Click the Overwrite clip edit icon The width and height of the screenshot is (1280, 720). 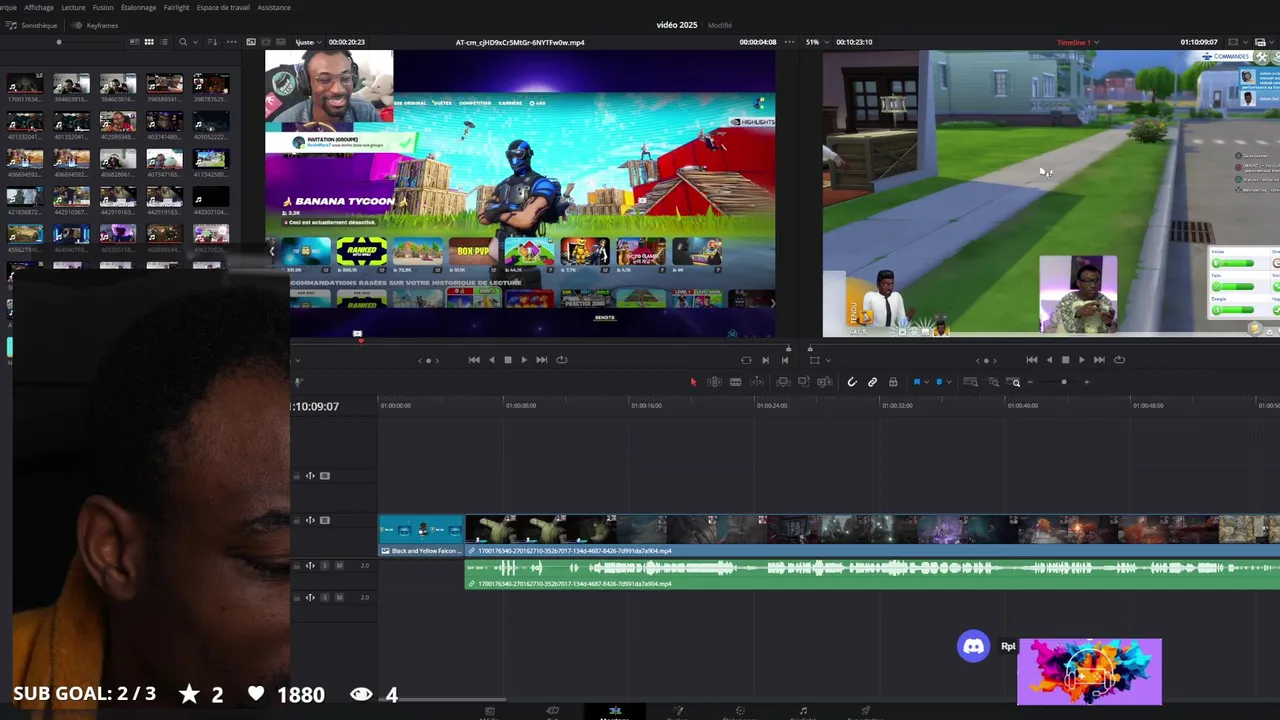coord(803,382)
